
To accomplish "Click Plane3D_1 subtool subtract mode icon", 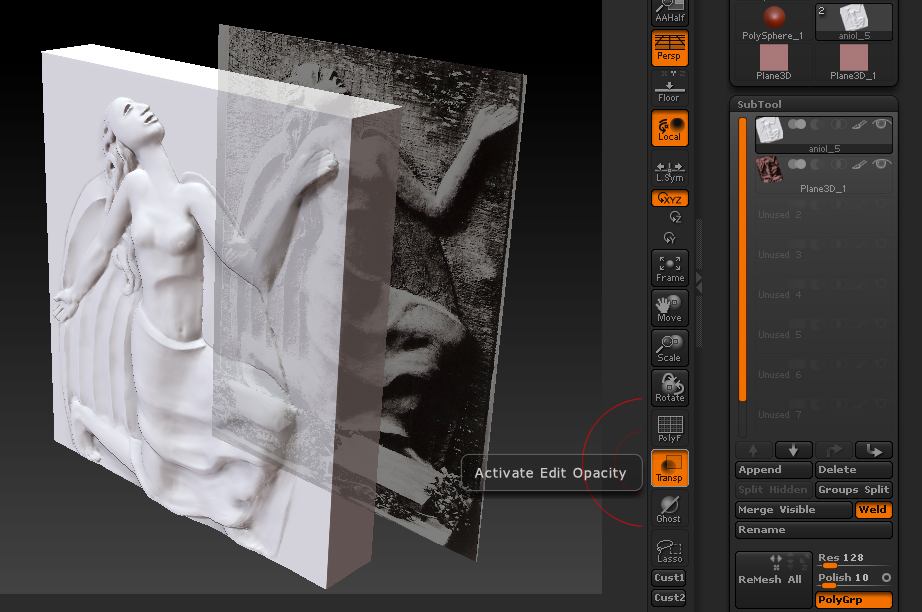I will pos(817,164).
